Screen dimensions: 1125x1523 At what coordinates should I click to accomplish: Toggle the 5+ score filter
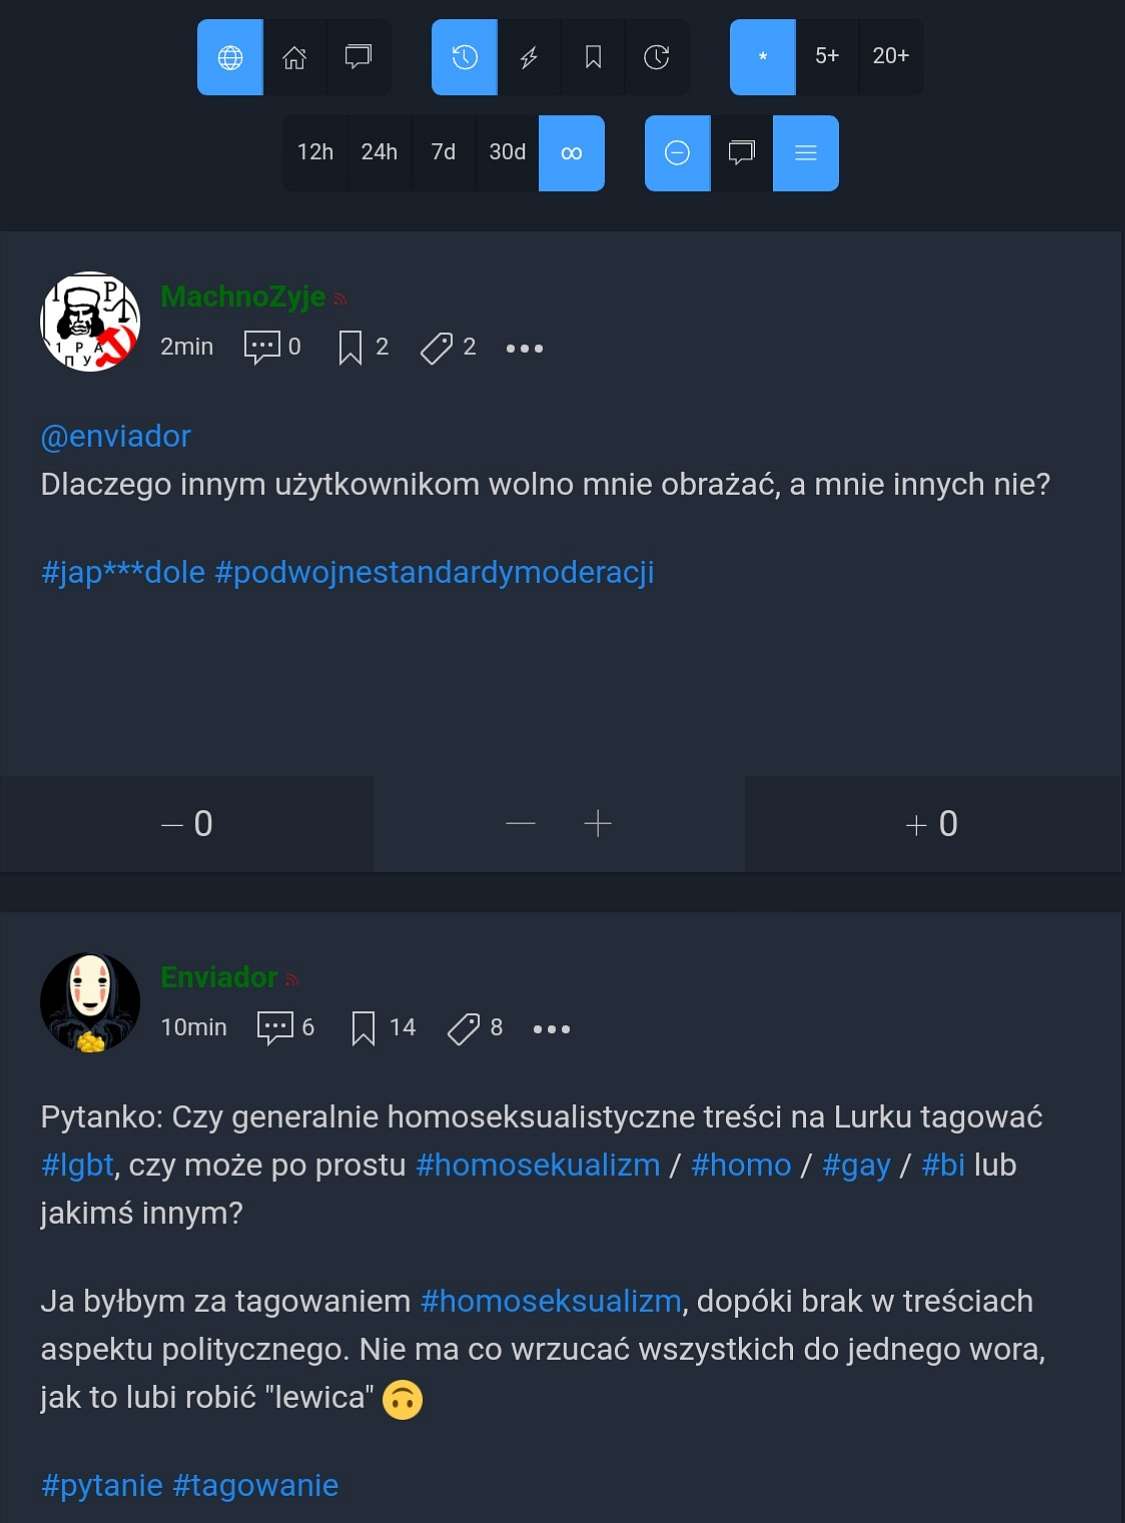pyautogui.click(x=827, y=57)
